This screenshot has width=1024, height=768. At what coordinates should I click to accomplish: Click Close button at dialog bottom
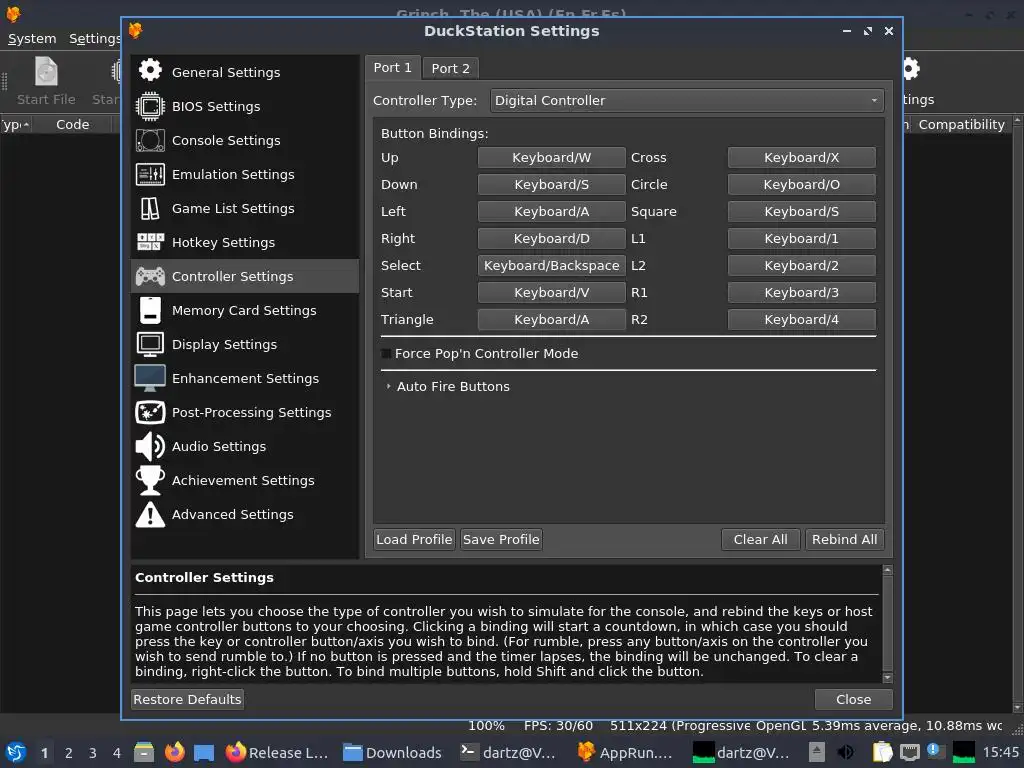[854, 699]
